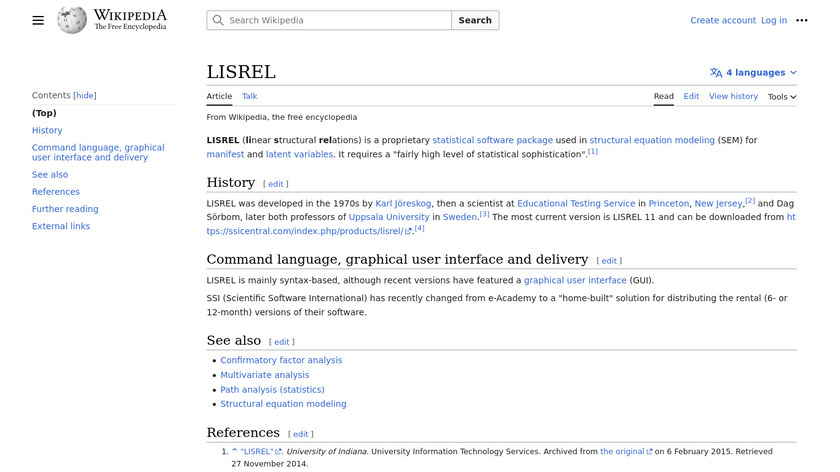Edit the References section
Viewport: 840px width, 472px height.
tap(300, 434)
